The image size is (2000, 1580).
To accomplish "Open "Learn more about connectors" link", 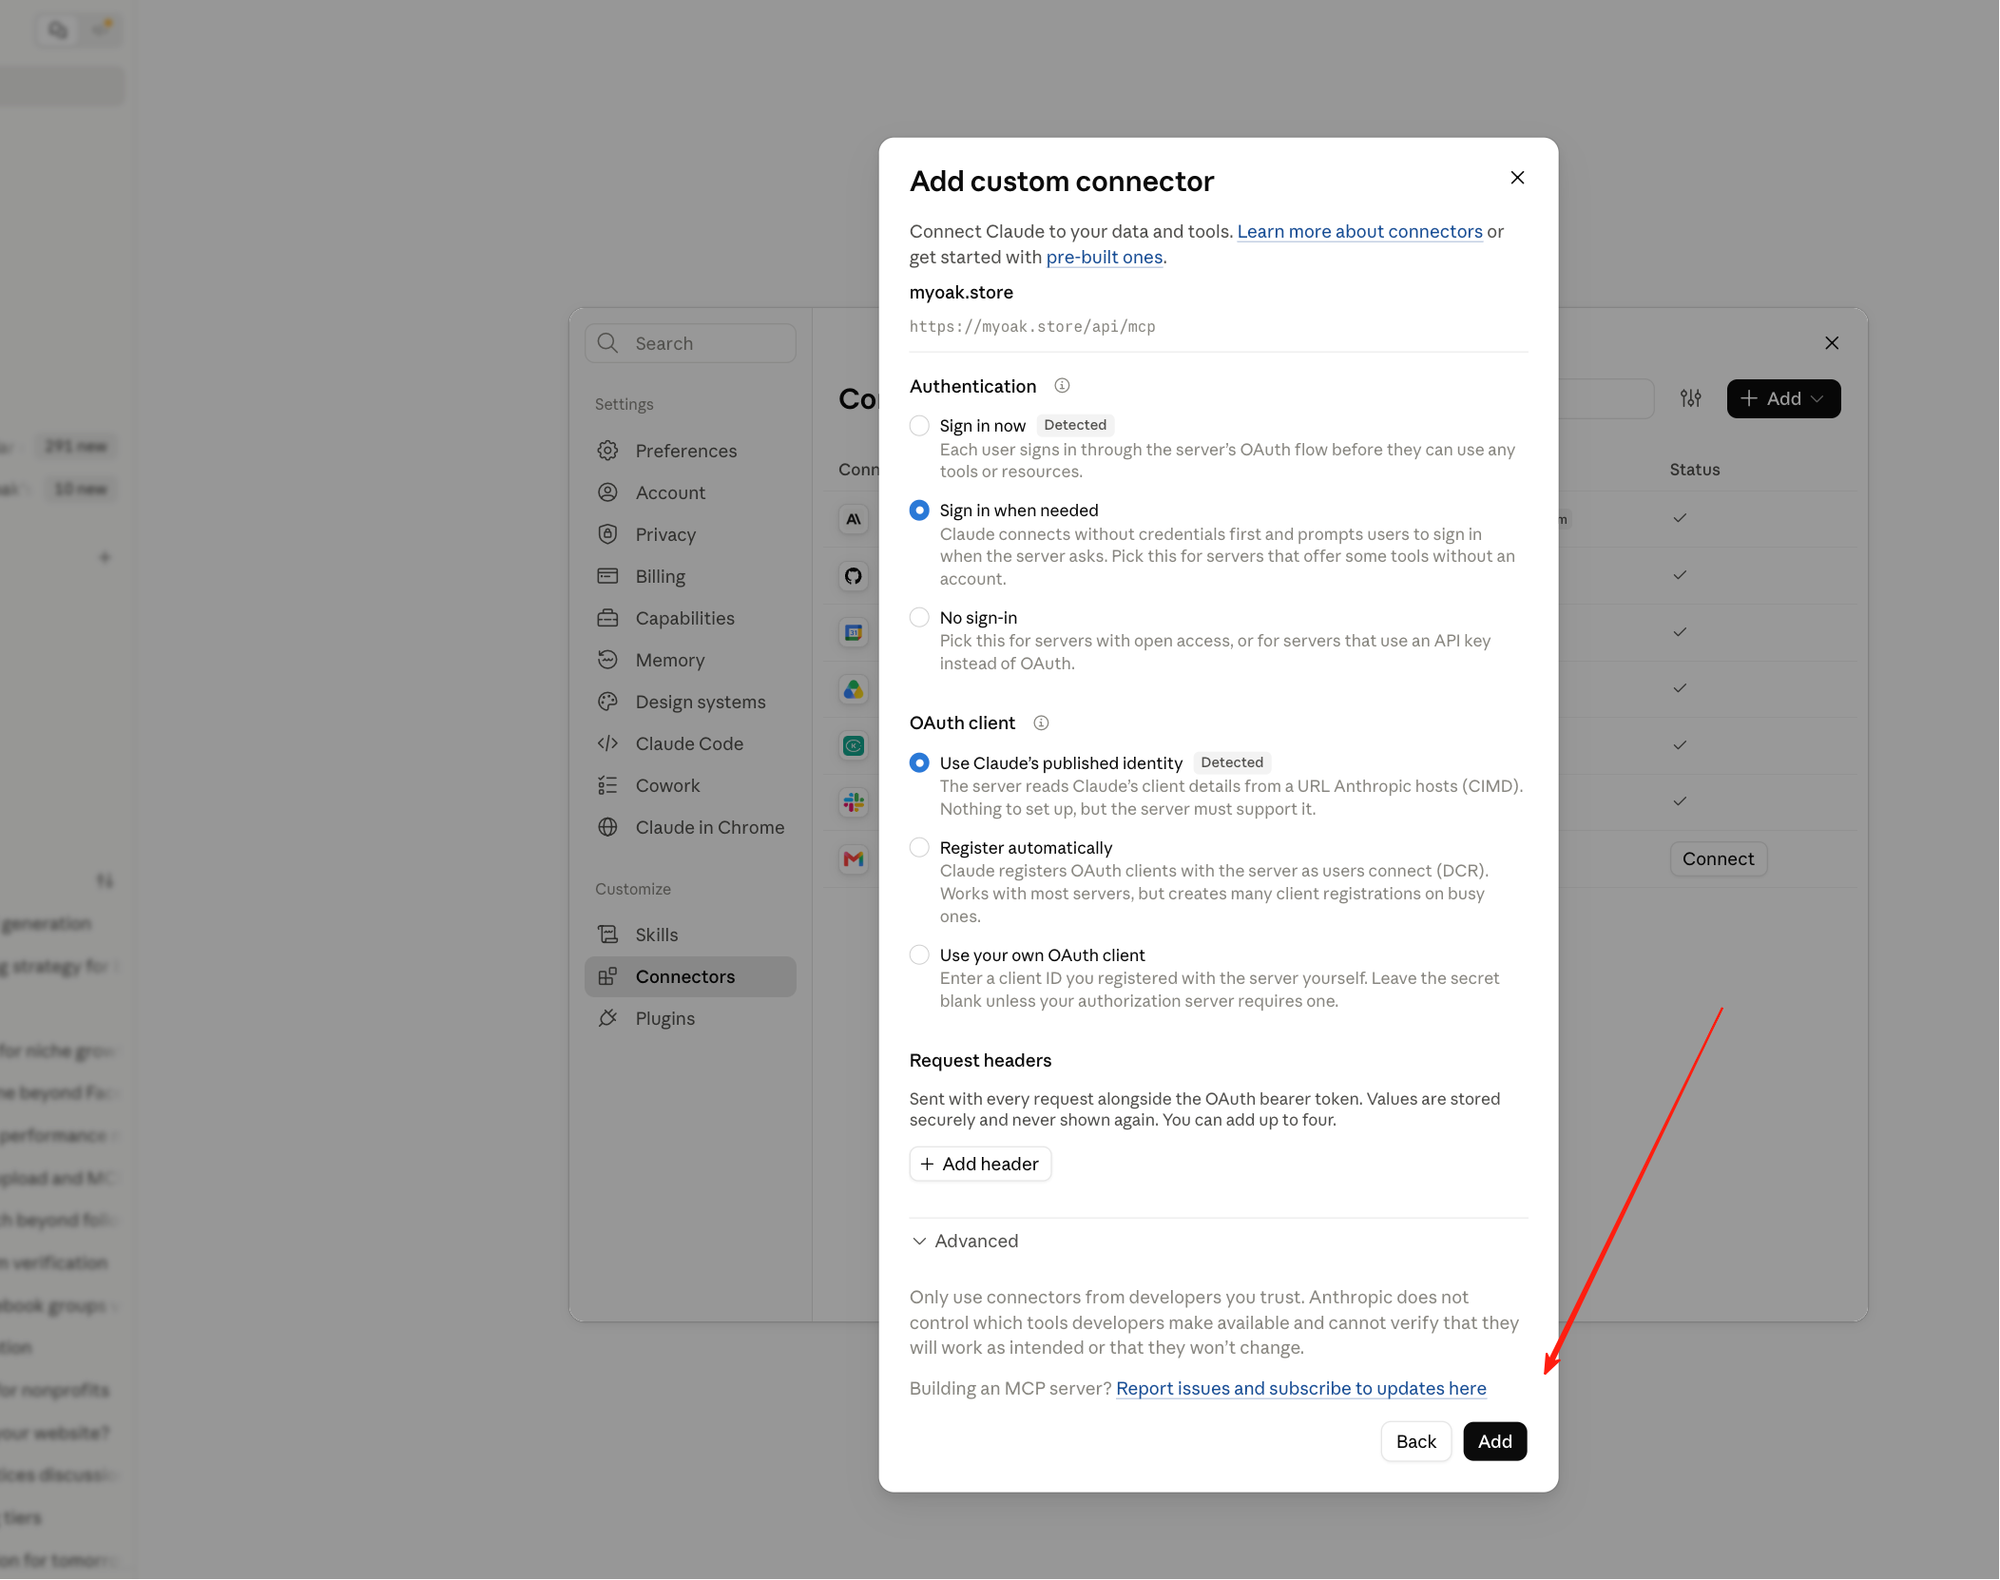I will [x=1360, y=232].
